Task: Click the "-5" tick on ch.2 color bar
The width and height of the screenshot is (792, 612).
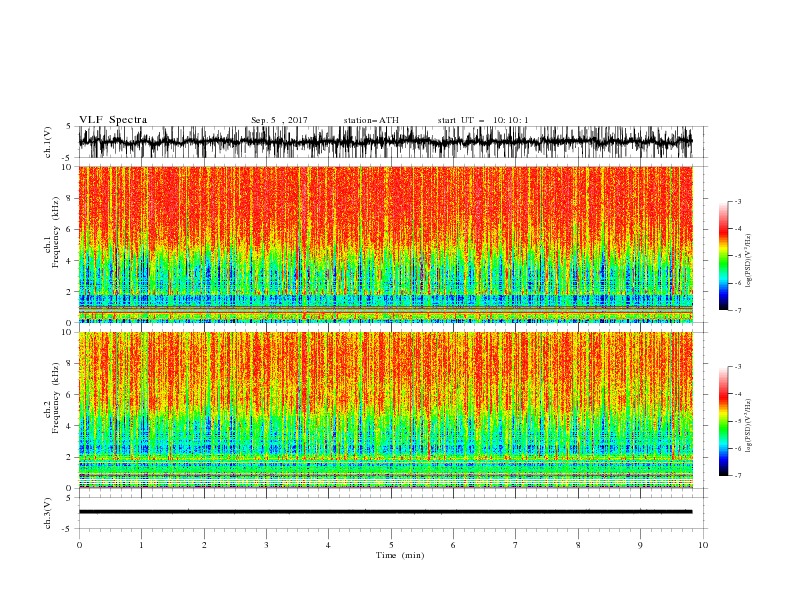Action: pos(738,421)
